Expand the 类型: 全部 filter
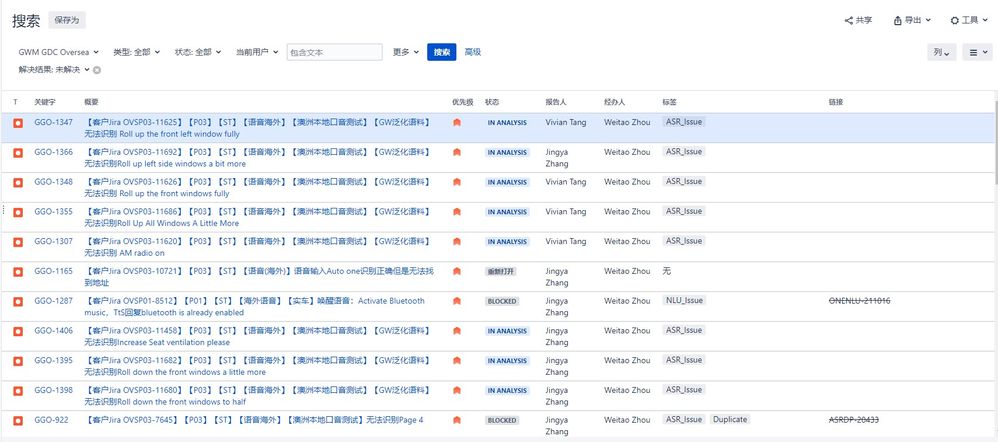 tap(136, 52)
